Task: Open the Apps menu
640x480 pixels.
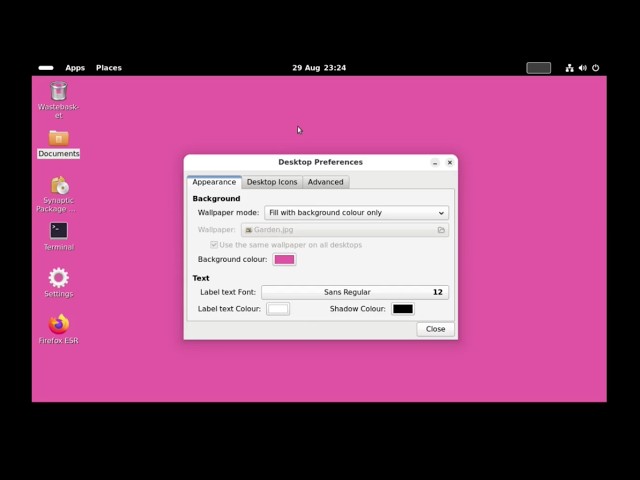Action: click(x=75, y=68)
